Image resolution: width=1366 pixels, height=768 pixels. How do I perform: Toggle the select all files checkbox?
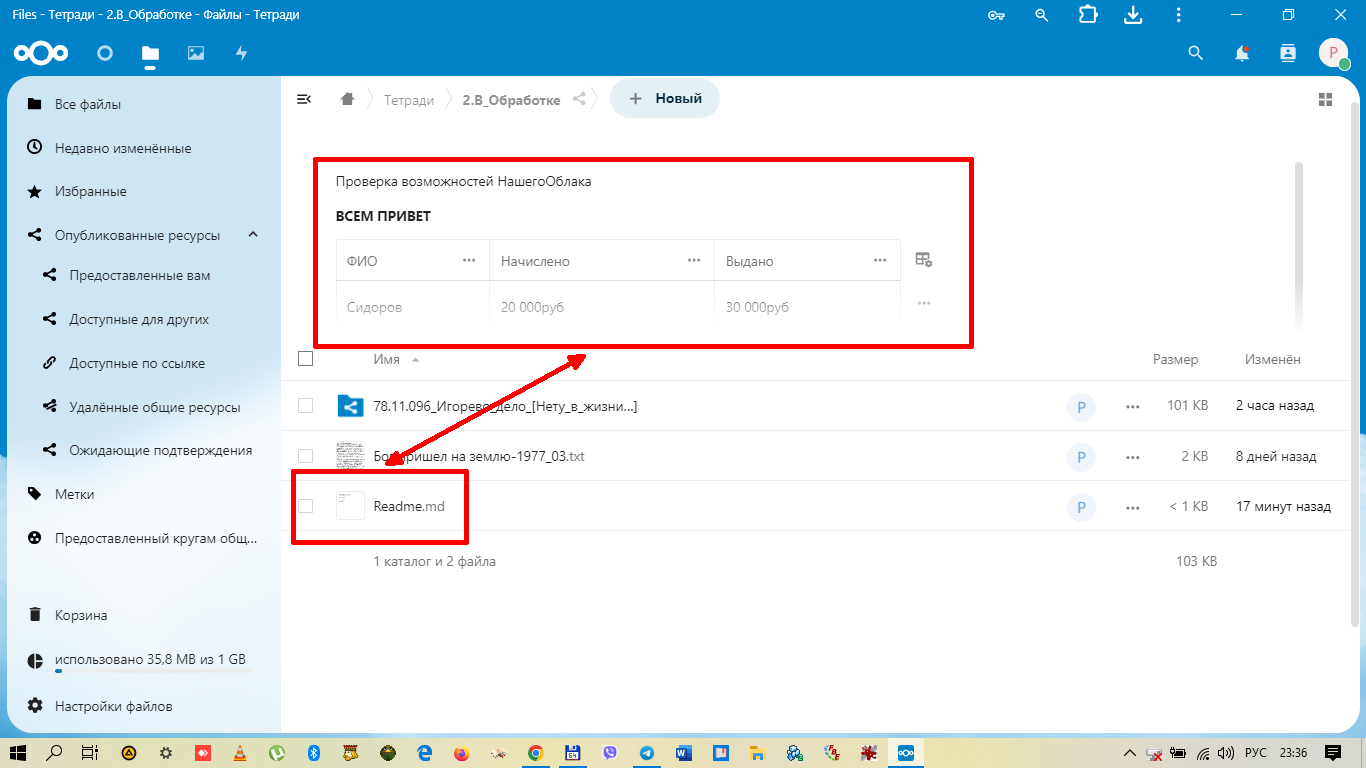[x=306, y=359]
